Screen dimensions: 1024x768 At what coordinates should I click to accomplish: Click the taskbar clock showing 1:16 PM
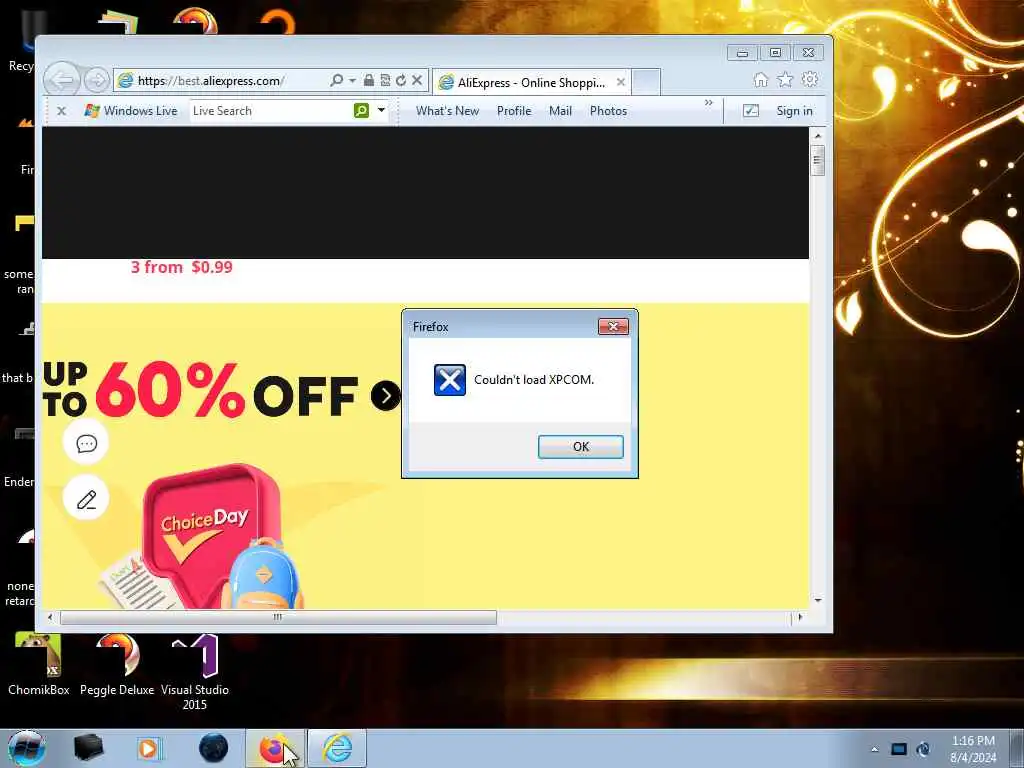pos(973,749)
